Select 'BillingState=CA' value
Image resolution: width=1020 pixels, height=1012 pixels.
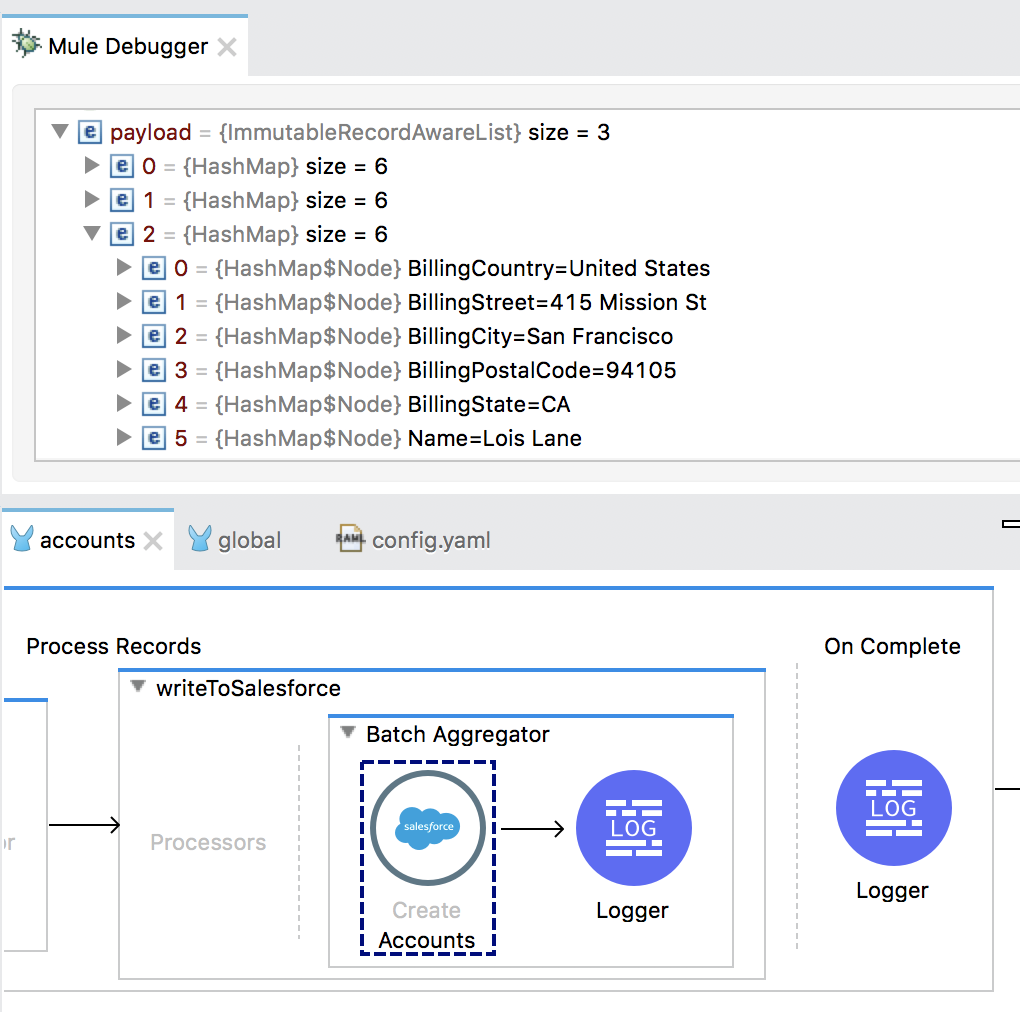tap(489, 405)
